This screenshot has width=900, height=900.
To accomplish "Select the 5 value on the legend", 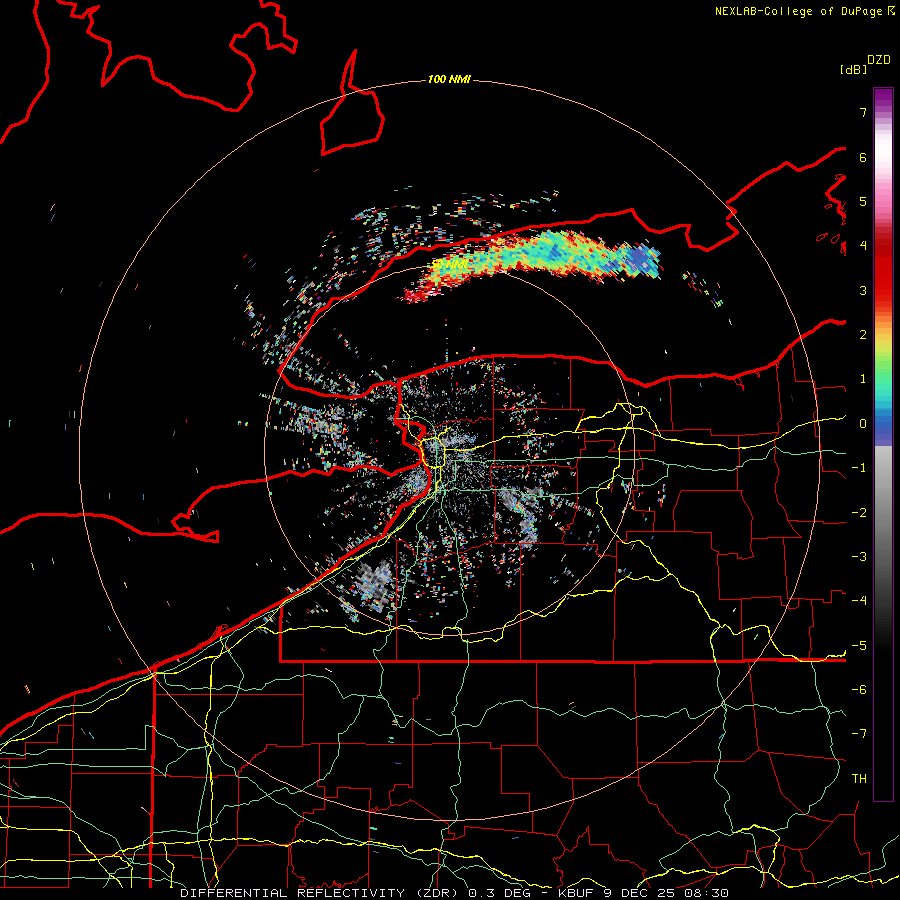I will coord(863,201).
